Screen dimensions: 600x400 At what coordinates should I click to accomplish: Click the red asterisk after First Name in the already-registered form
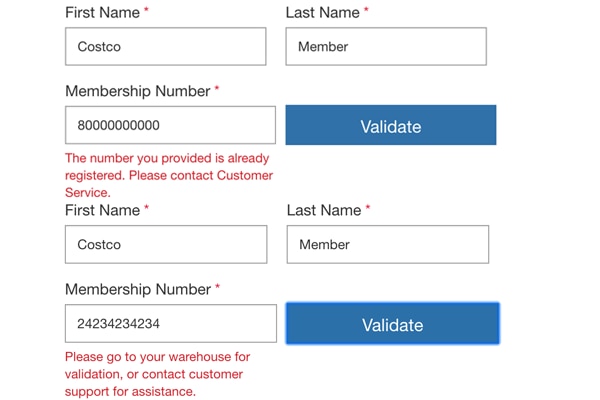[147, 10]
